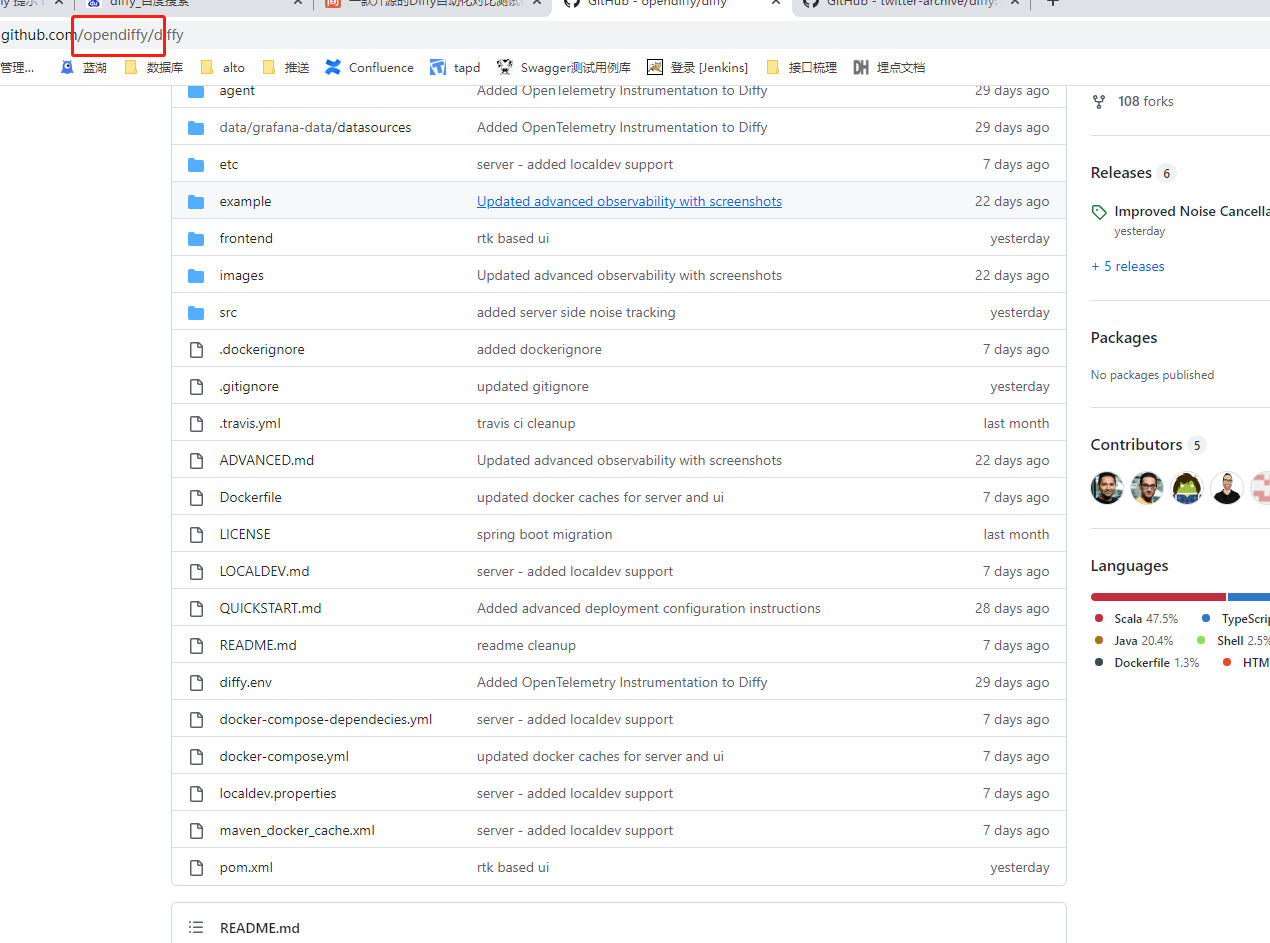1270x943 pixels.
Task: Click the "+ 5 releases" link
Action: point(1127,266)
